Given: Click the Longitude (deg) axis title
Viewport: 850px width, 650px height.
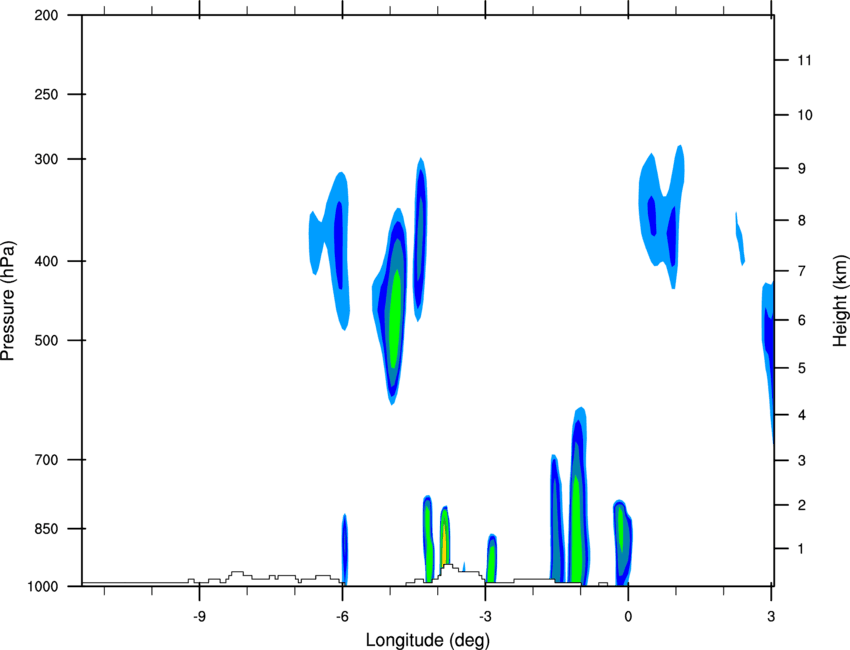Looking at the screenshot, I should (x=428, y=640).
